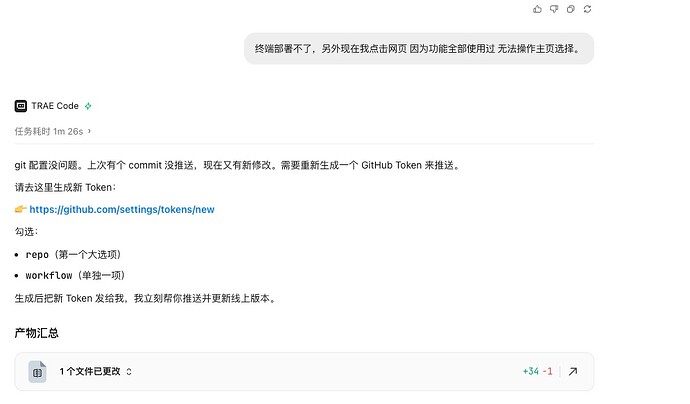Click the TRAE Code agent logo icon
This screenshot has height=404, width=690.
click(x=21, y=106)
